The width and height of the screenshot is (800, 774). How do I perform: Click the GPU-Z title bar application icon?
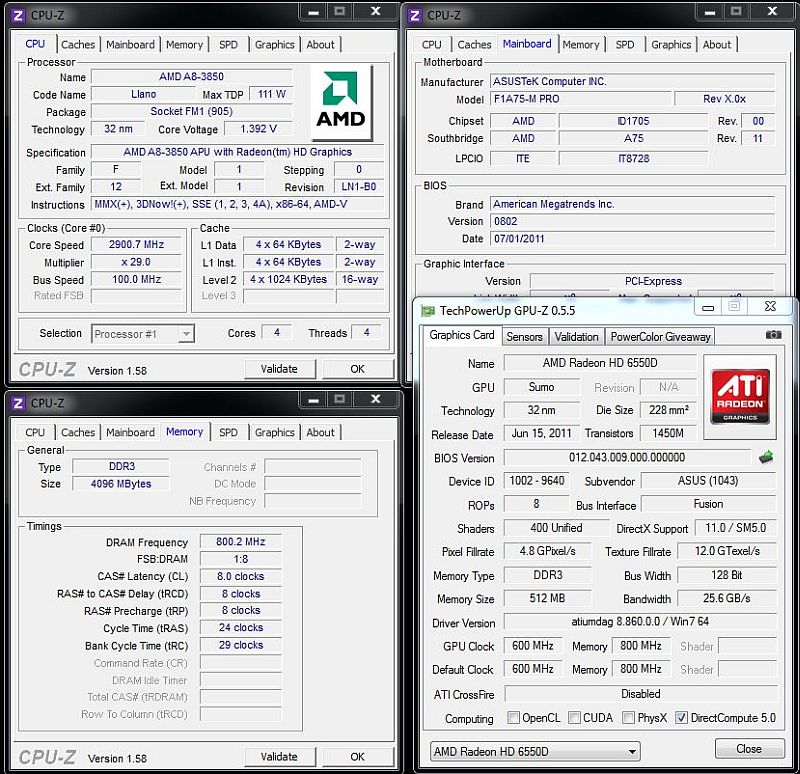[428, 311]
